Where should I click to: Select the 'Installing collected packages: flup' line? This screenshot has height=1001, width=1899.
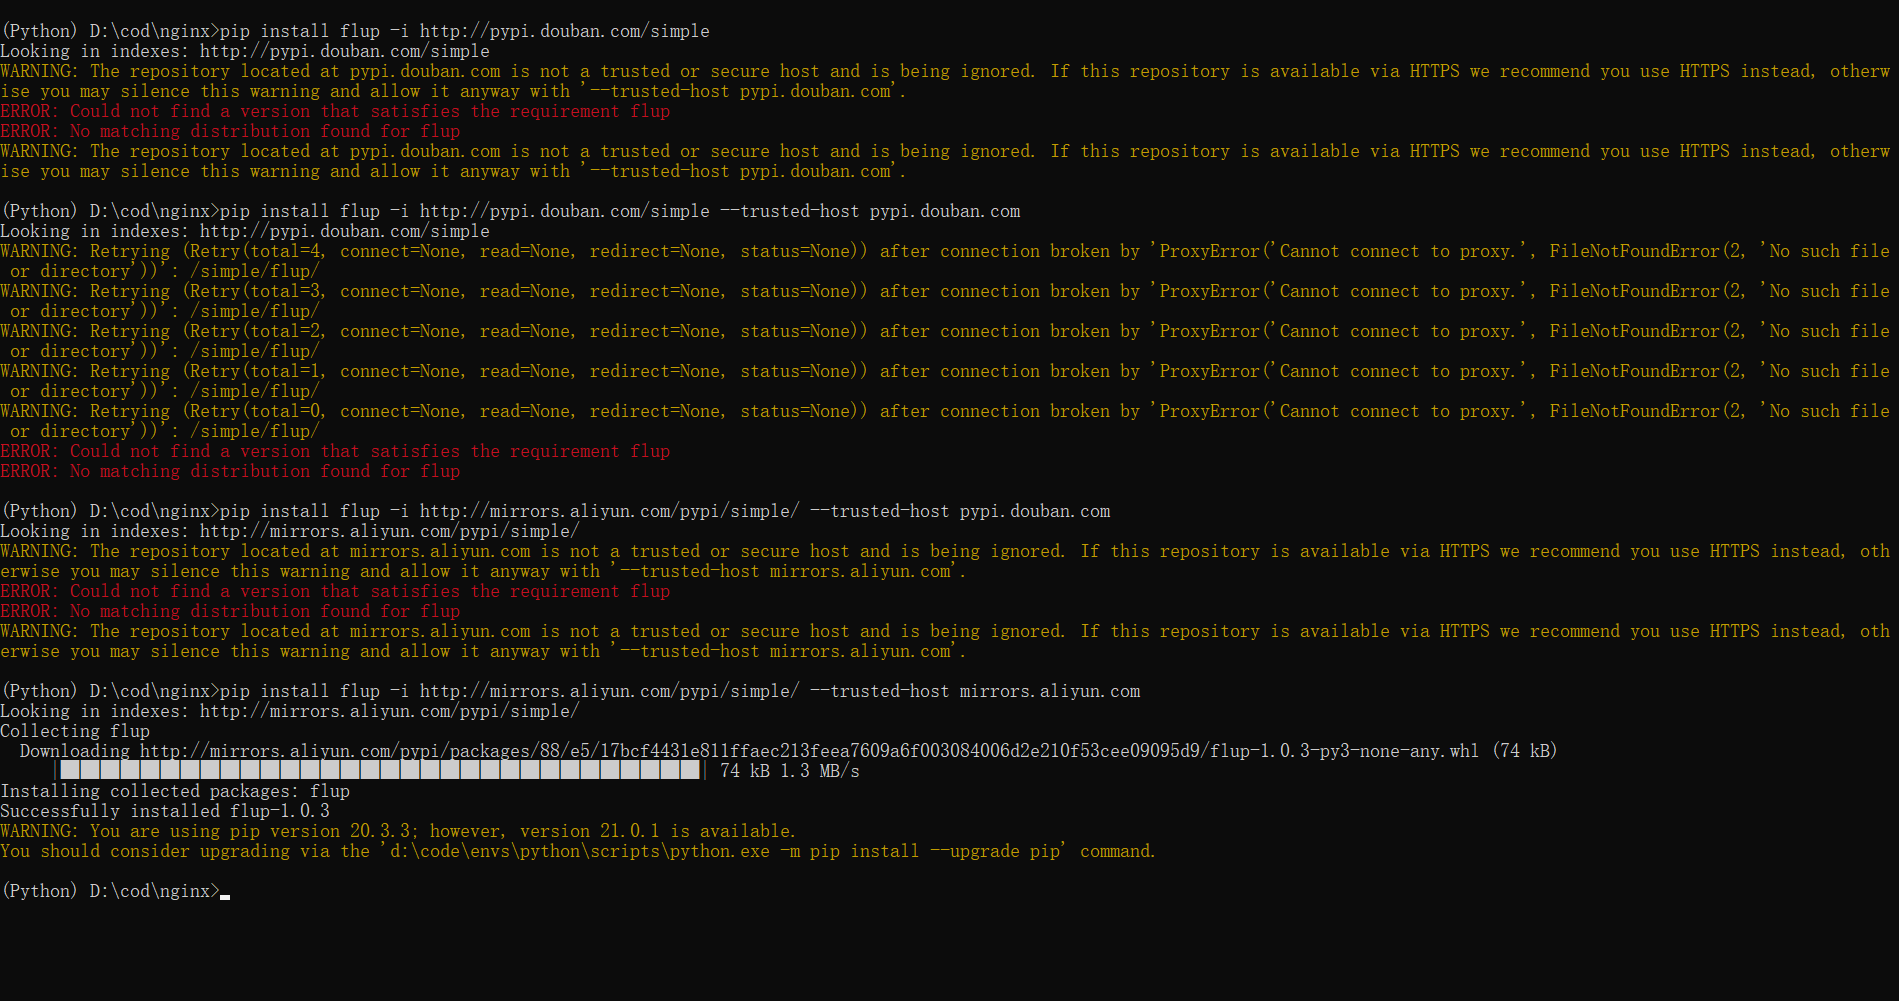[175, 790]
